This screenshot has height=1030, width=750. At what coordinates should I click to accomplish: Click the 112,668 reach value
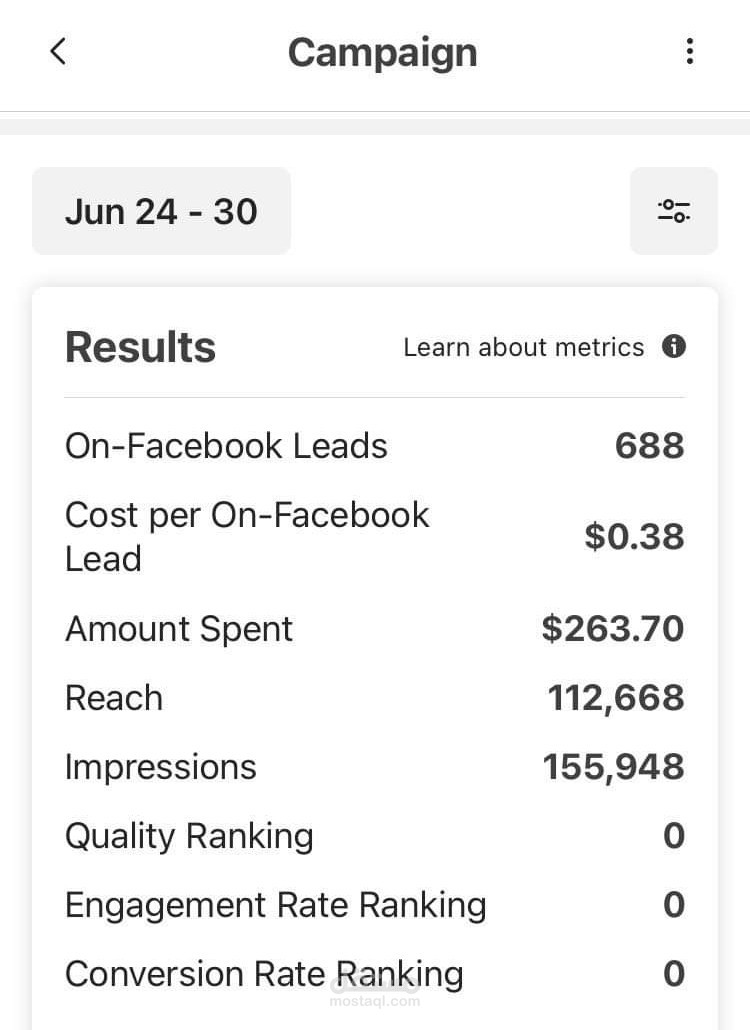pos(615,698)
